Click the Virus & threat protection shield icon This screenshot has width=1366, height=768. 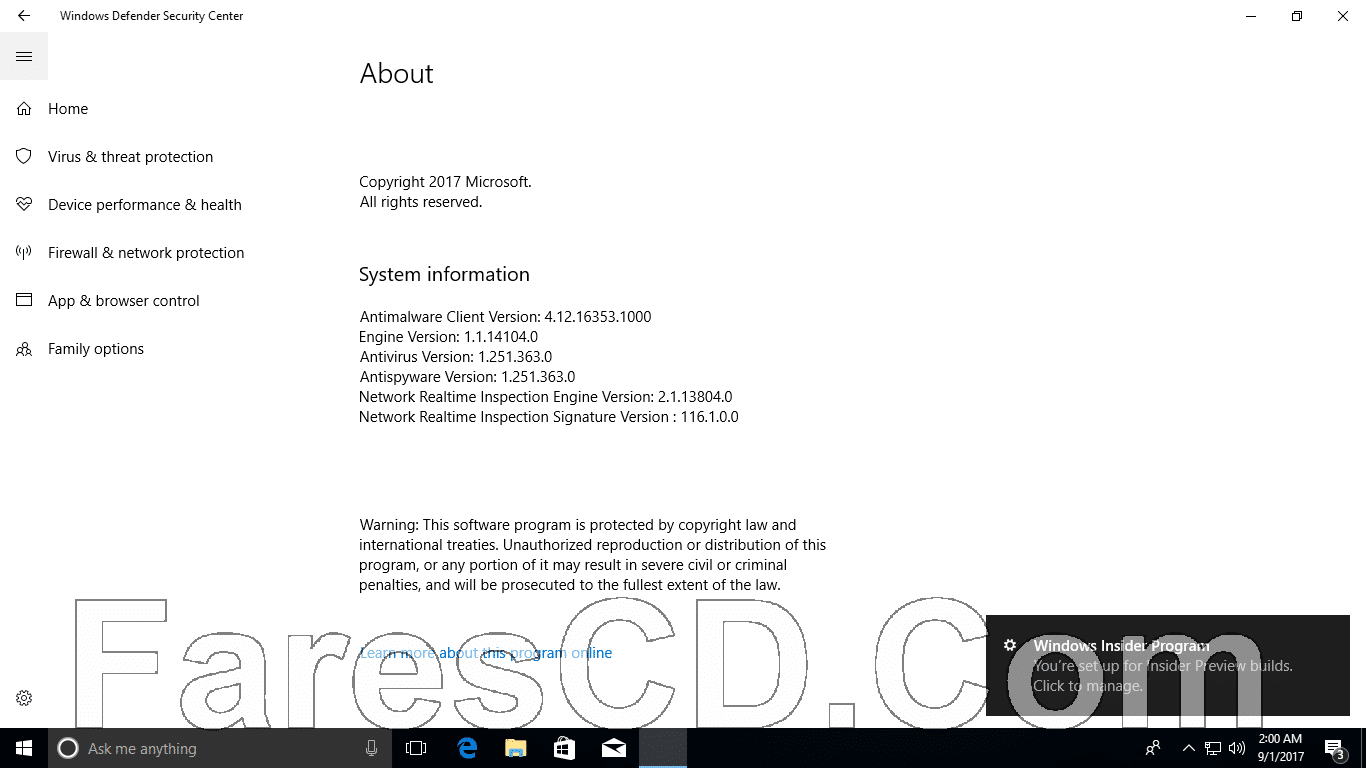point(24,157)
